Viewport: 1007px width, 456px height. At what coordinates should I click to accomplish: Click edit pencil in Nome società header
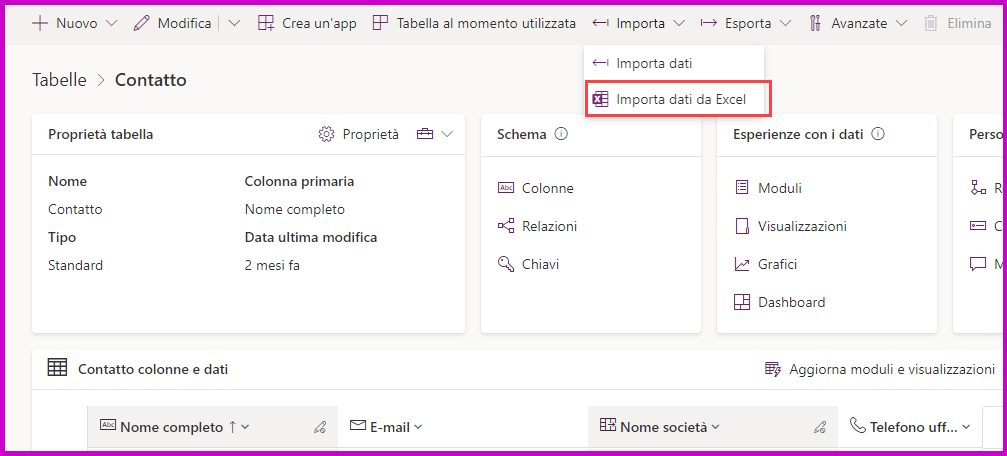tap(819, 427)
